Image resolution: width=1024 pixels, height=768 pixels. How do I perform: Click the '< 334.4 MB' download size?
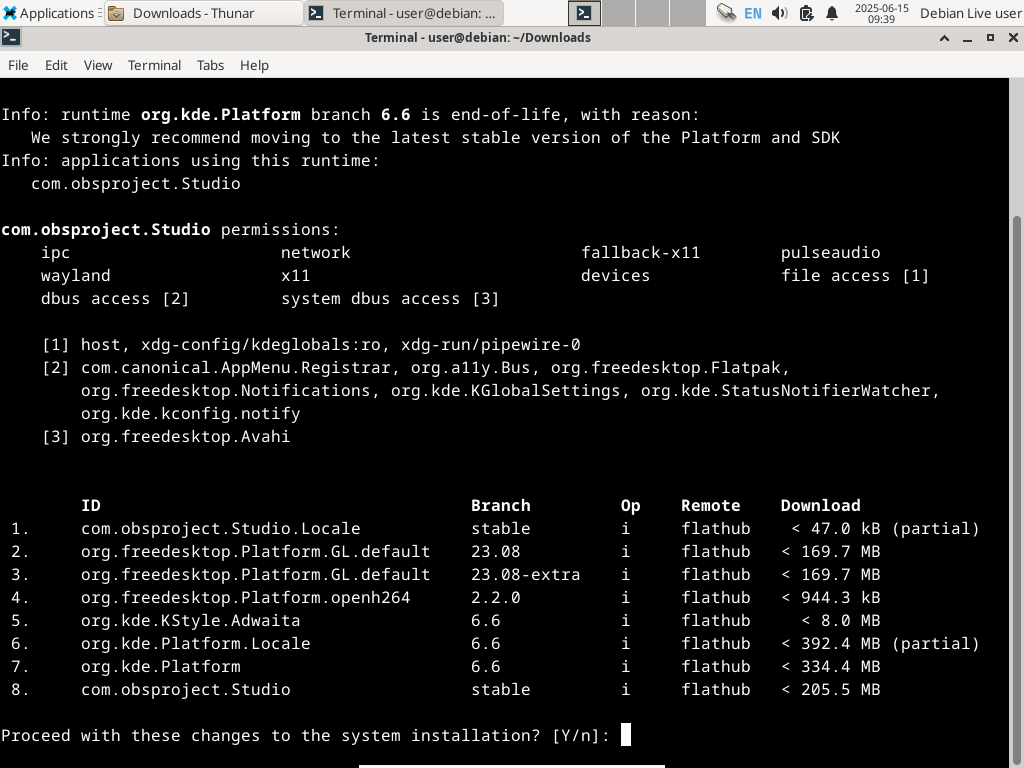pos(831,667)
